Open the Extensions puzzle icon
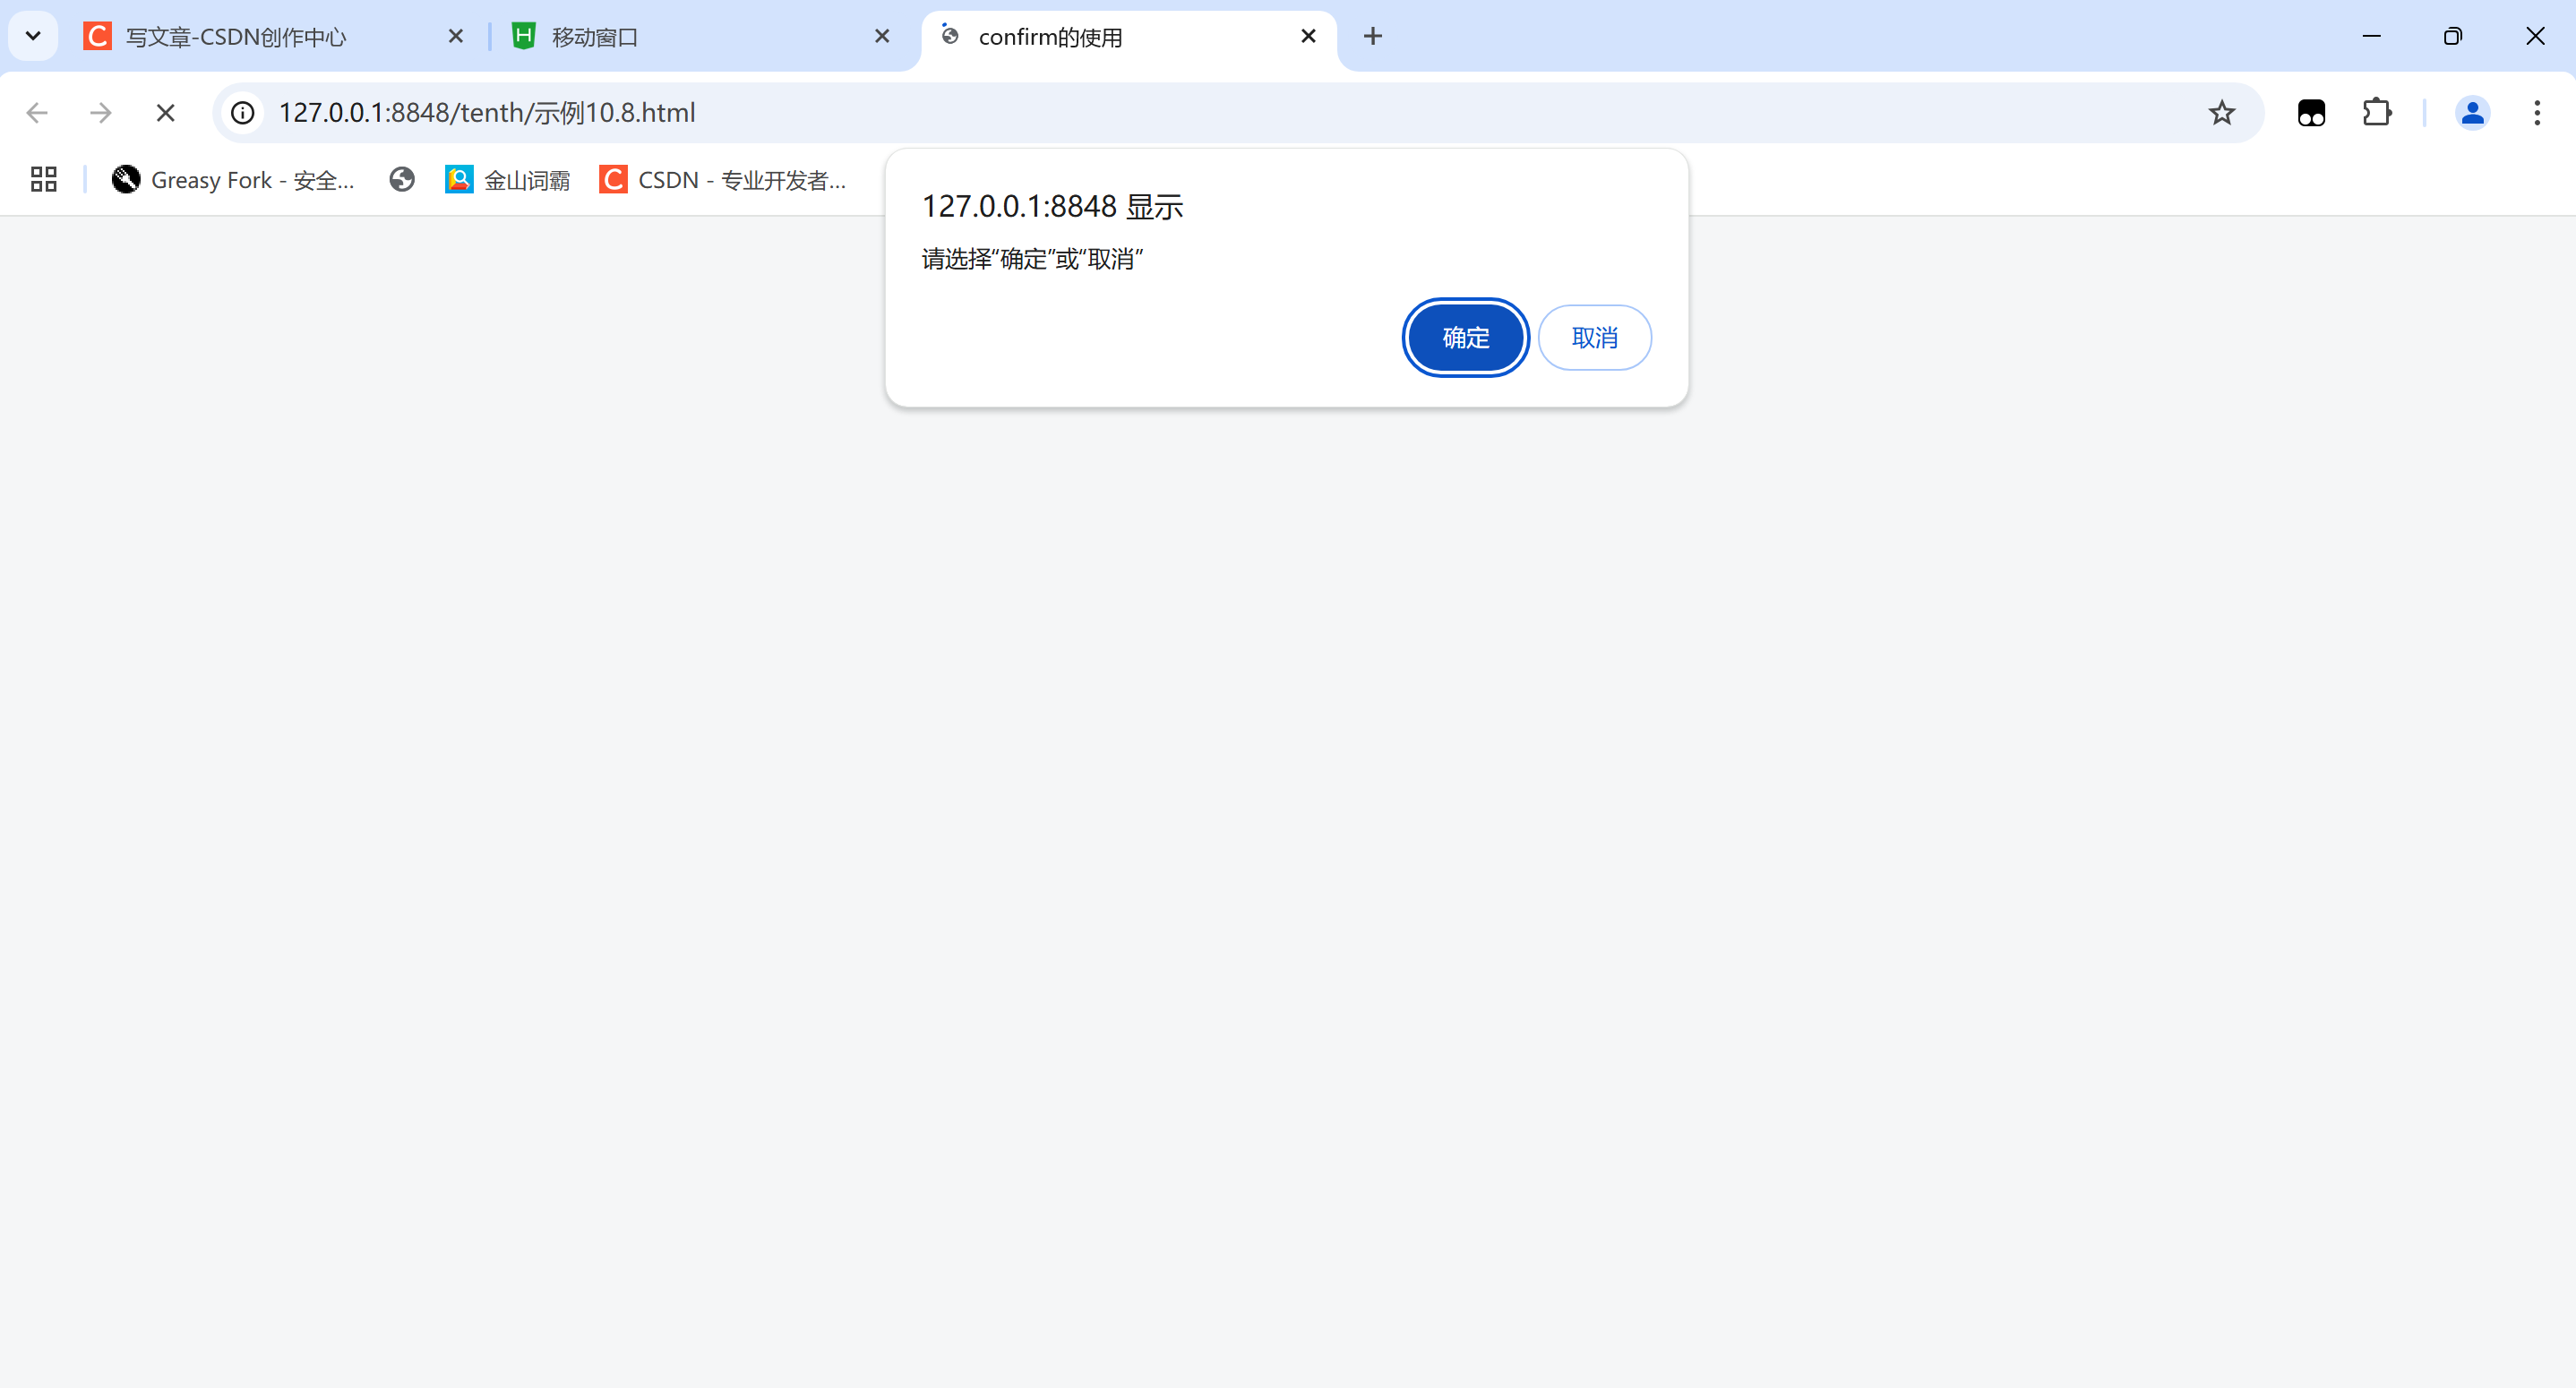The width and height of the screenshot is (2576, 1388). [x=2376, y=113]
